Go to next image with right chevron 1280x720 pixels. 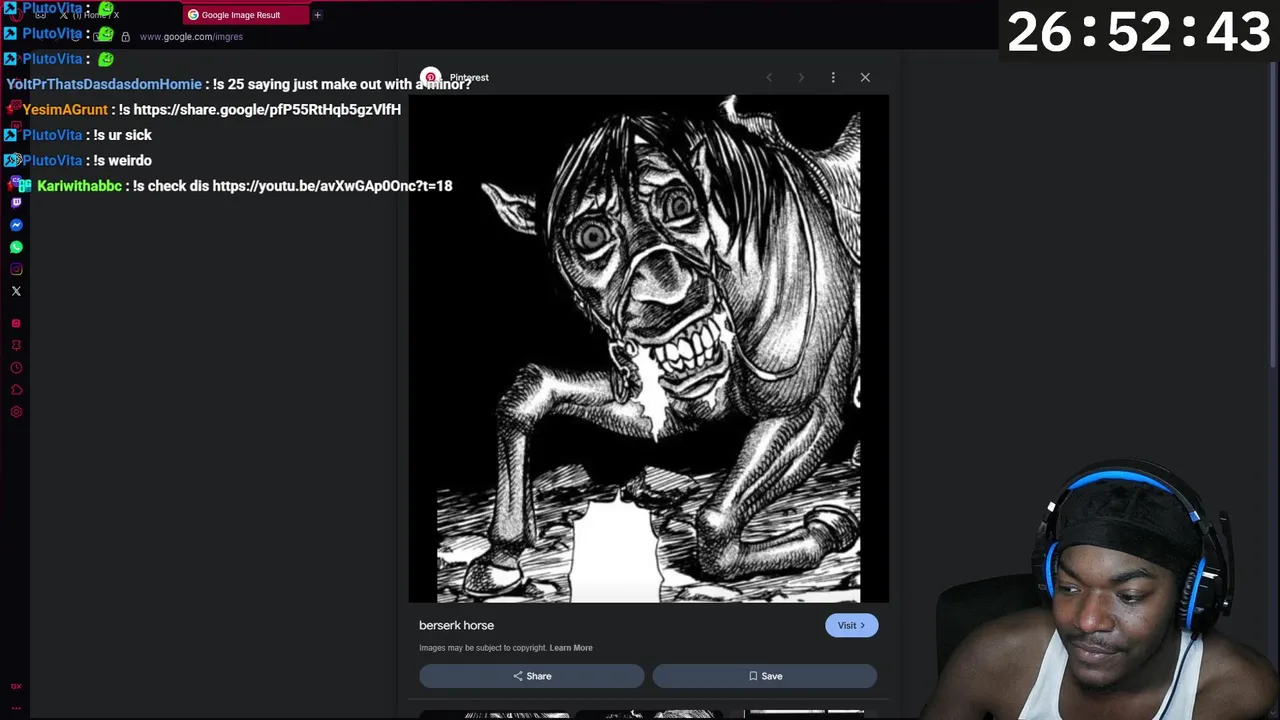[801, 77]
